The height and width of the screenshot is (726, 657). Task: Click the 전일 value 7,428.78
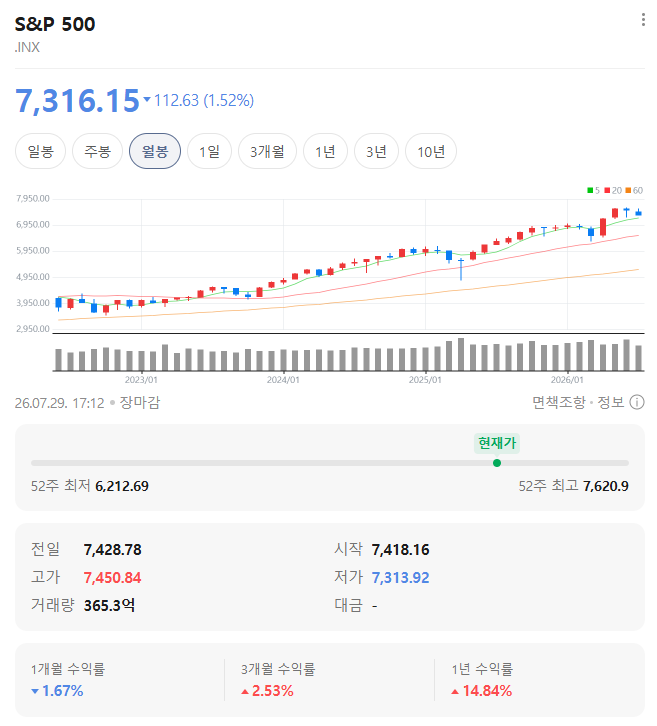[113, 550]
